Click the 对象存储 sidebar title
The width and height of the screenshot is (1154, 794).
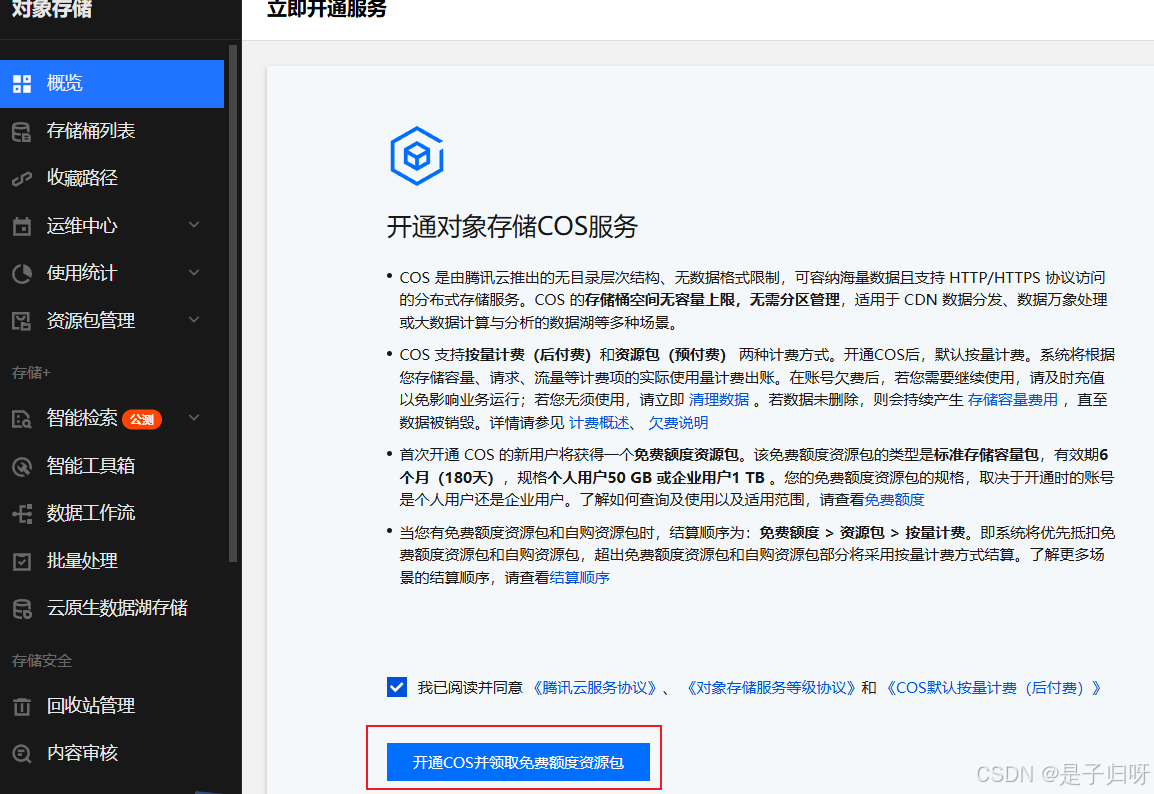pos(52,10)
